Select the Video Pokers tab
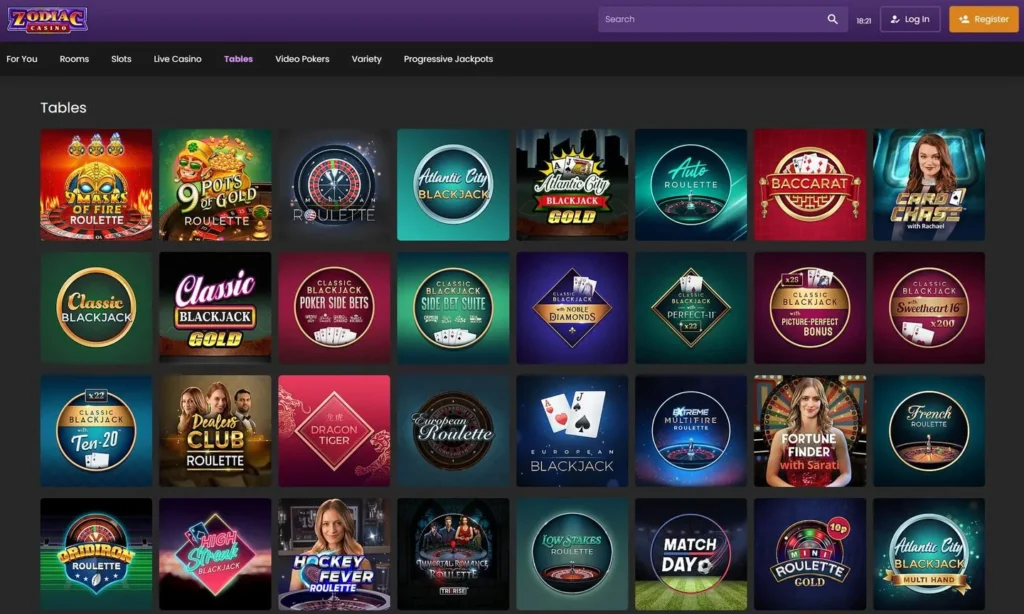Screen dimensions: 1024x614 (302, 59)
